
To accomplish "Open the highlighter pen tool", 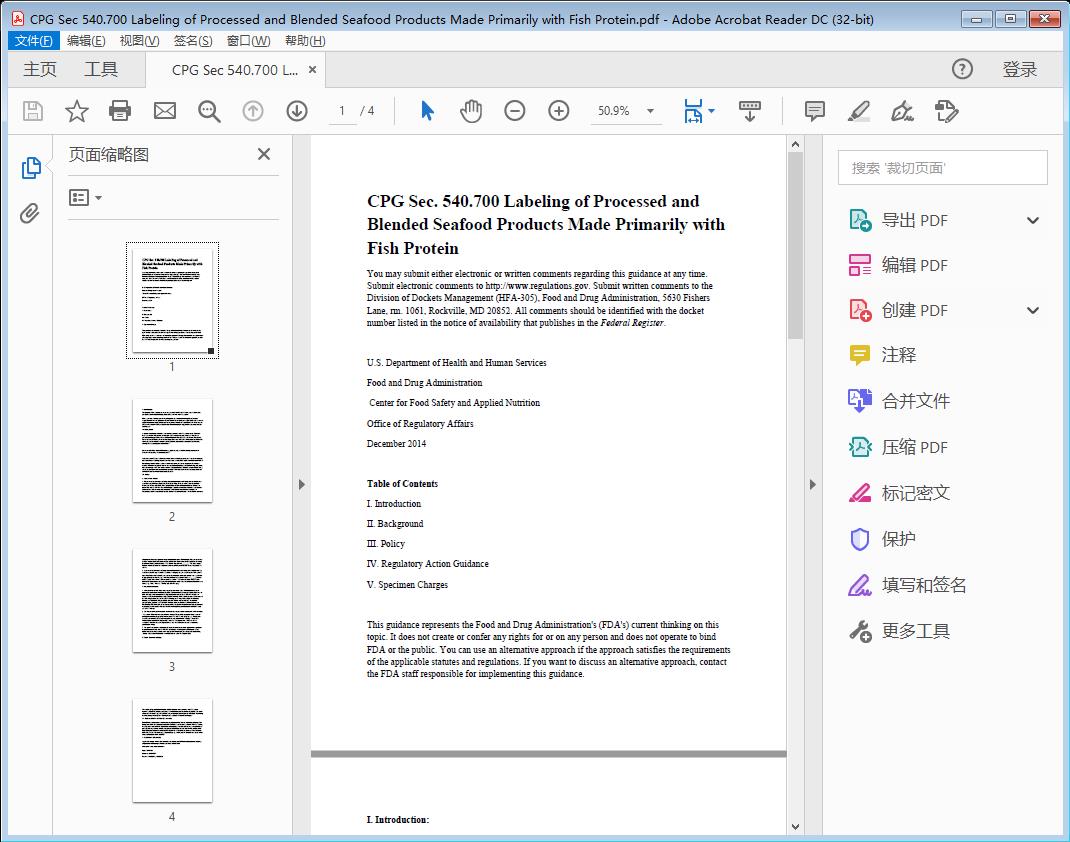I will coord(858,111).
